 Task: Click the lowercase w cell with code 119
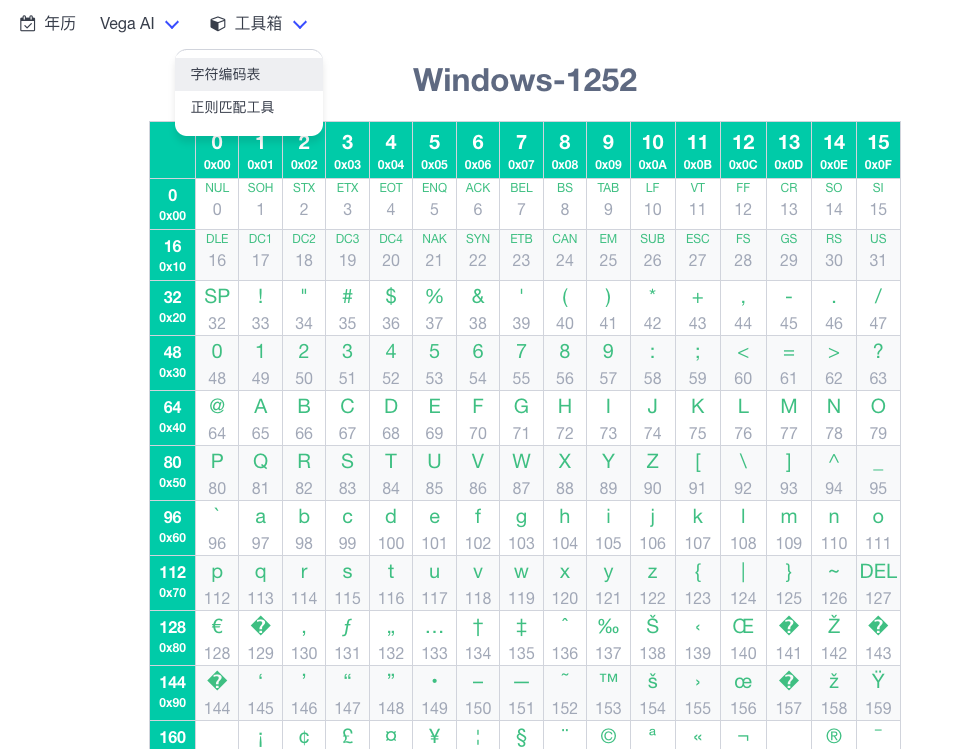(521, 583)
